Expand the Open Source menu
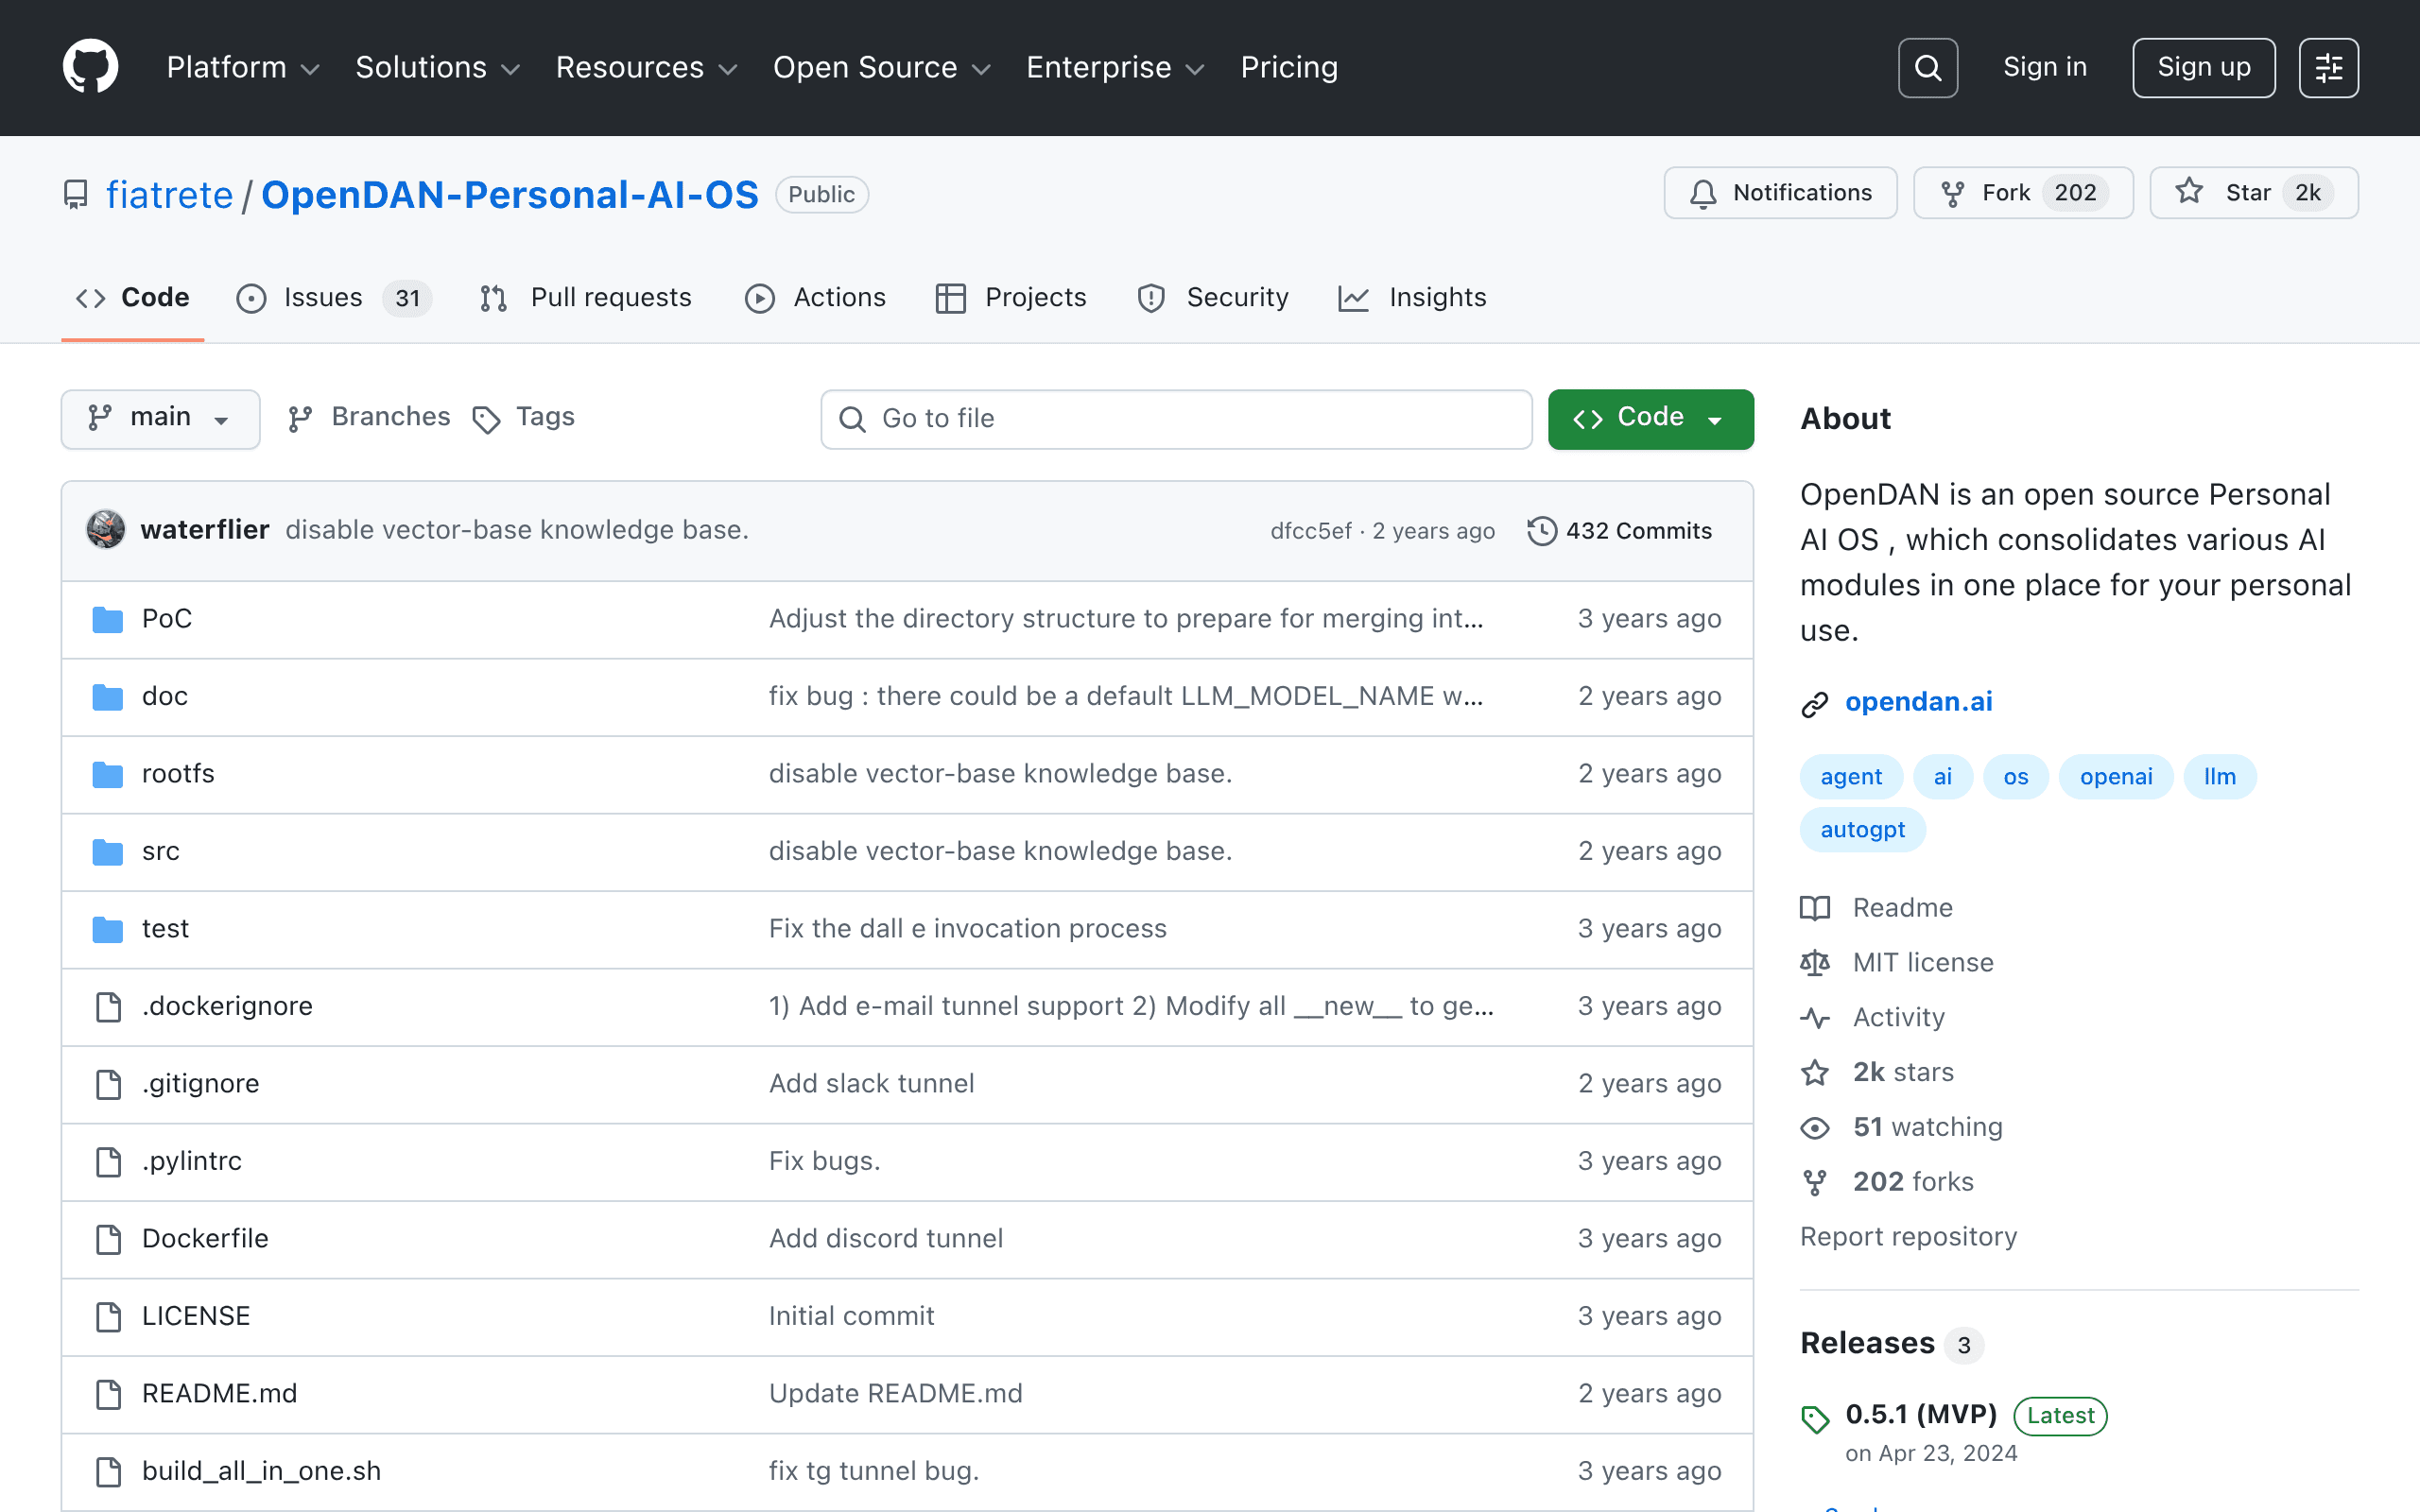Image resolution: width=2420 pixels, height=1512 pixels. 882,67
